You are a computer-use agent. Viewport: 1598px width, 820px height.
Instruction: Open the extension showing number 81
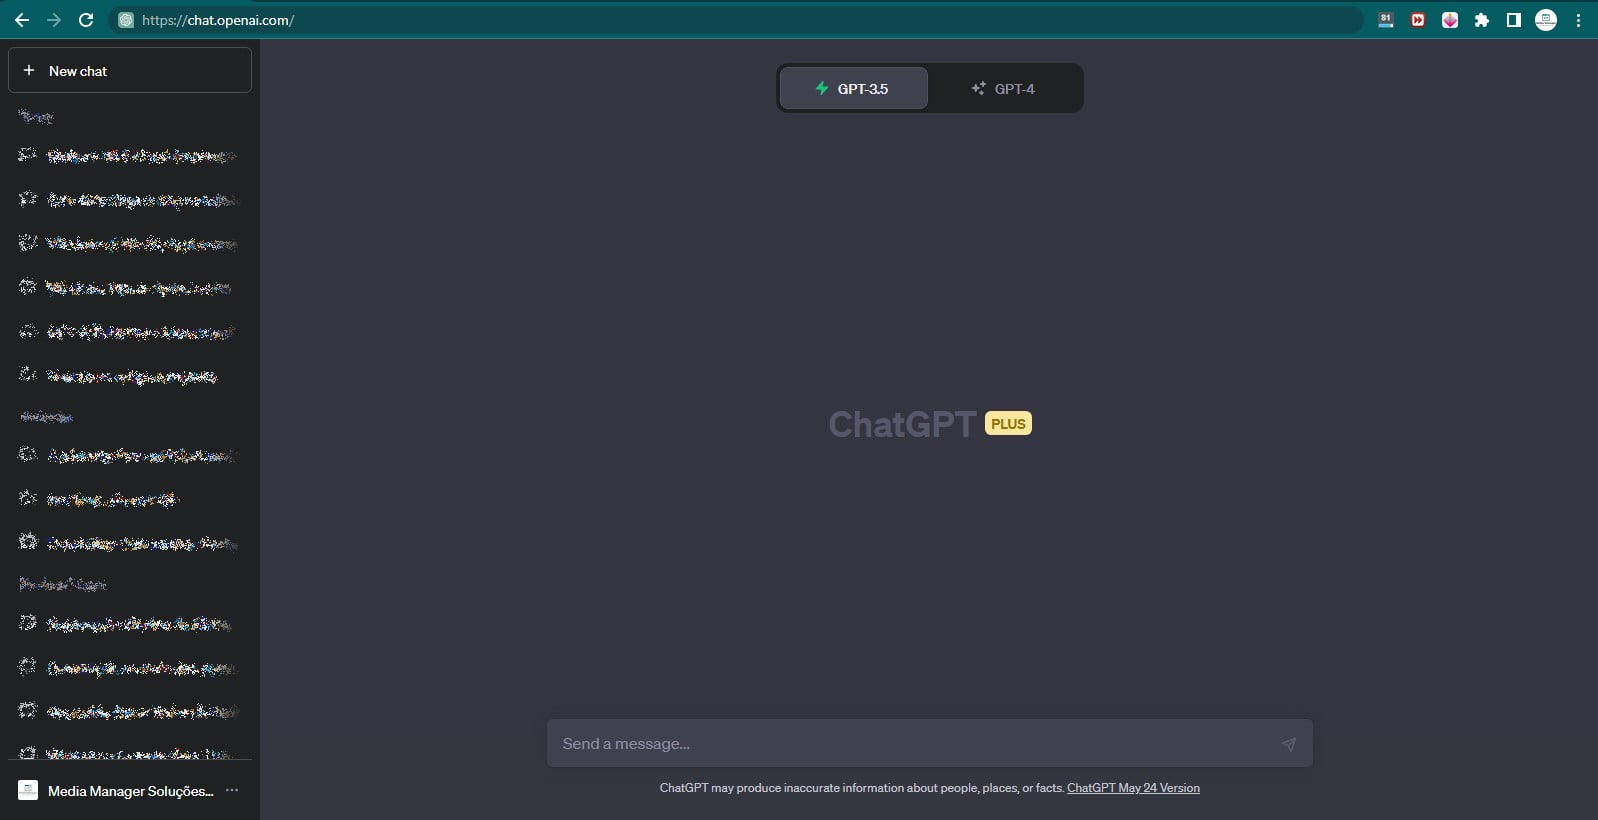pos(1386,20)
